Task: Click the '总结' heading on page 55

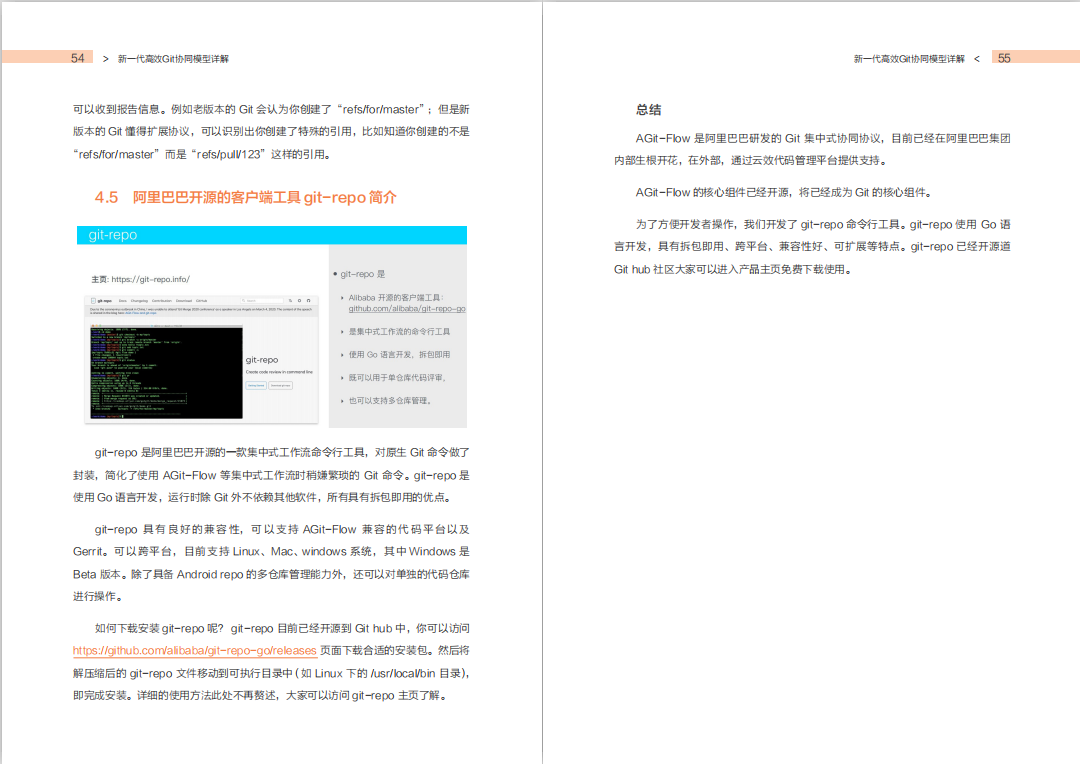Action: point(648,110)
